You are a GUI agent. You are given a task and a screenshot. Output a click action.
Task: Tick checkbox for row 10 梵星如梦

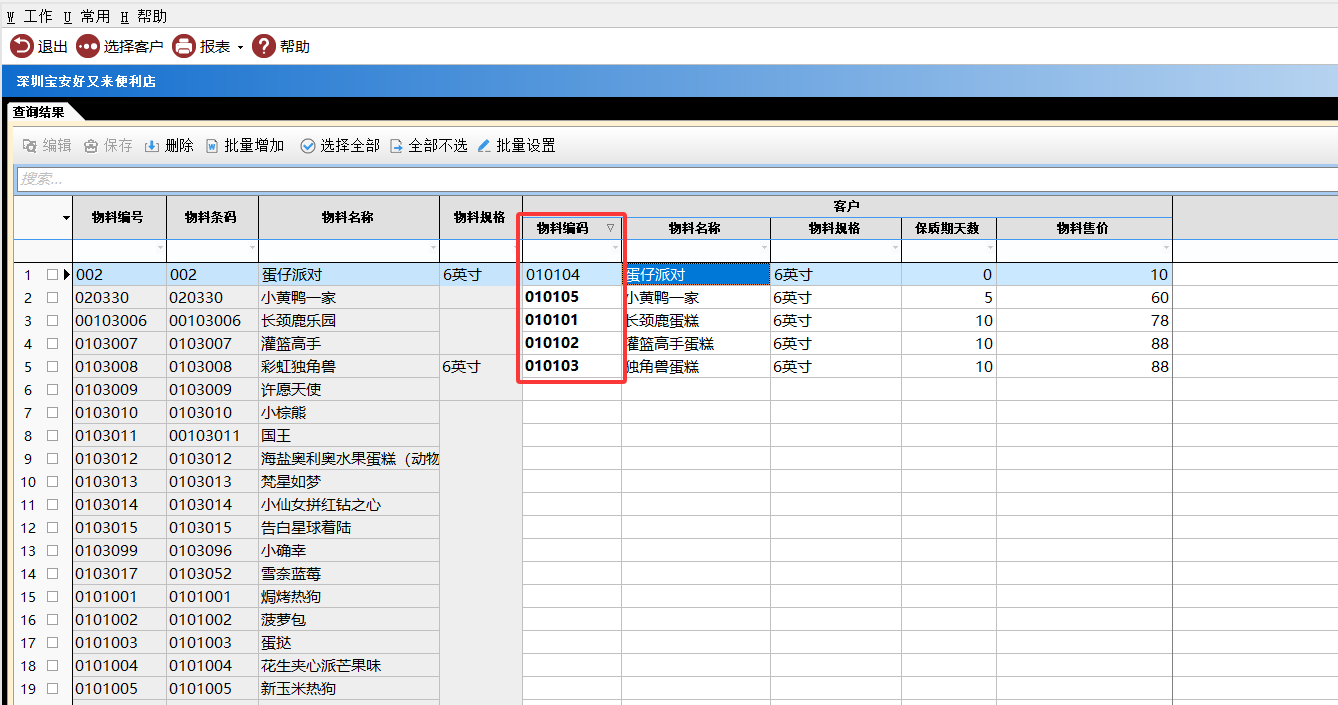coord(52,482)
